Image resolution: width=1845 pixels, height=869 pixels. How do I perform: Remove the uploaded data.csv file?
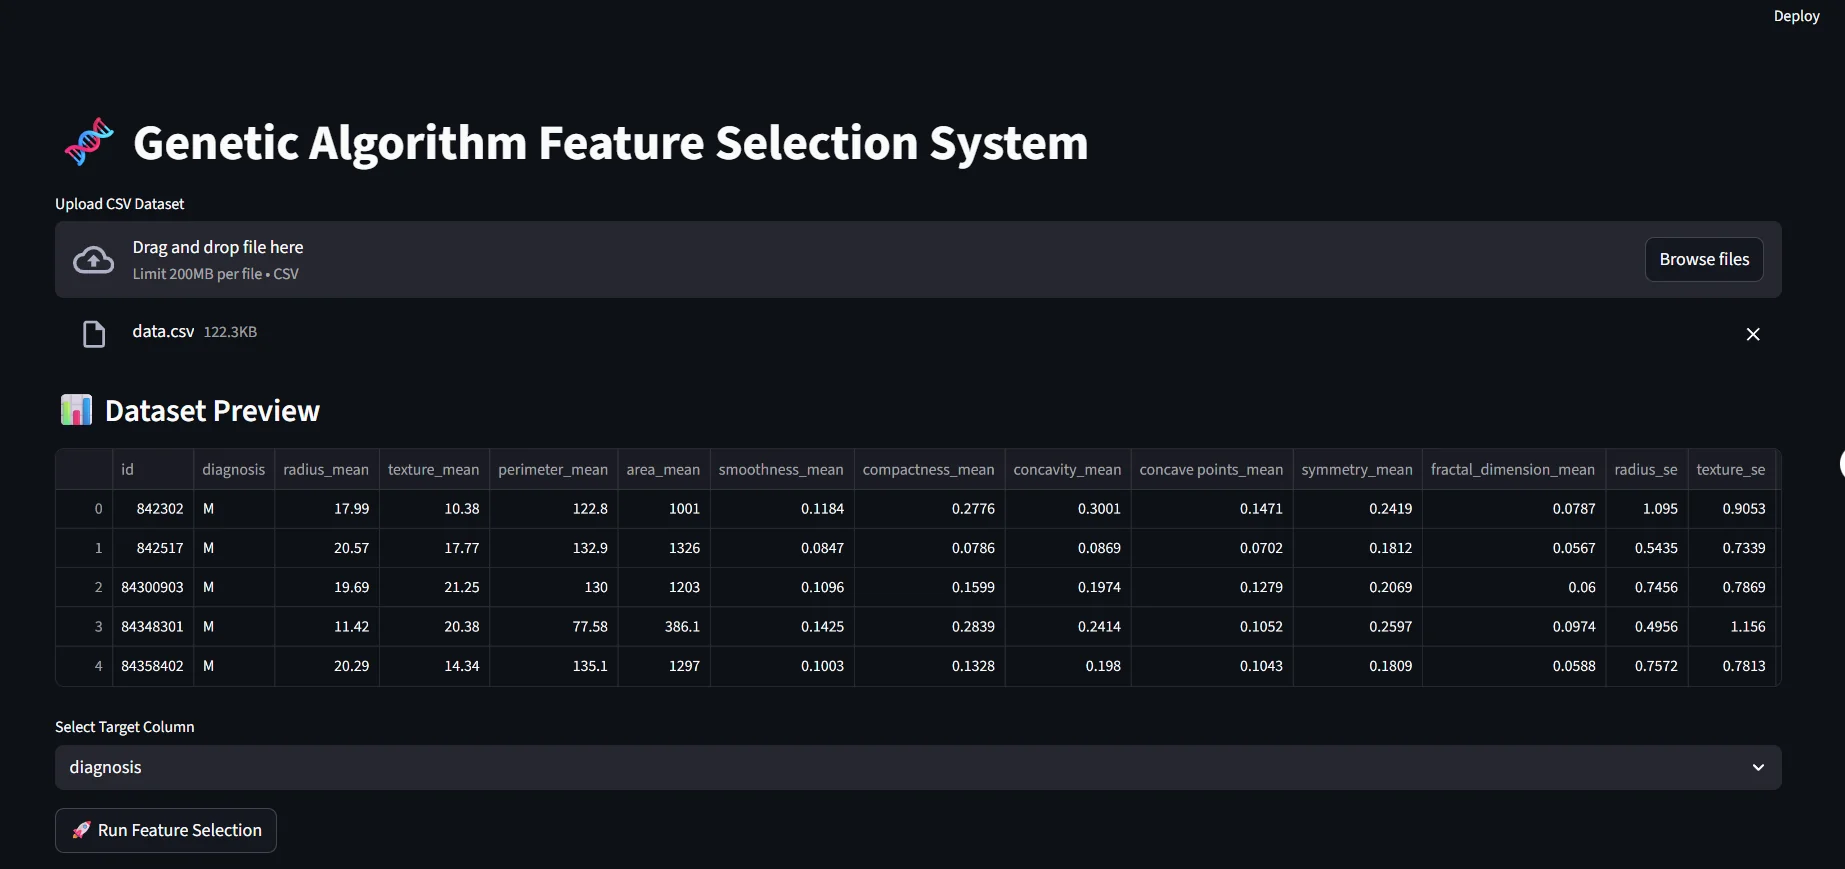[x=1753, y=334]
